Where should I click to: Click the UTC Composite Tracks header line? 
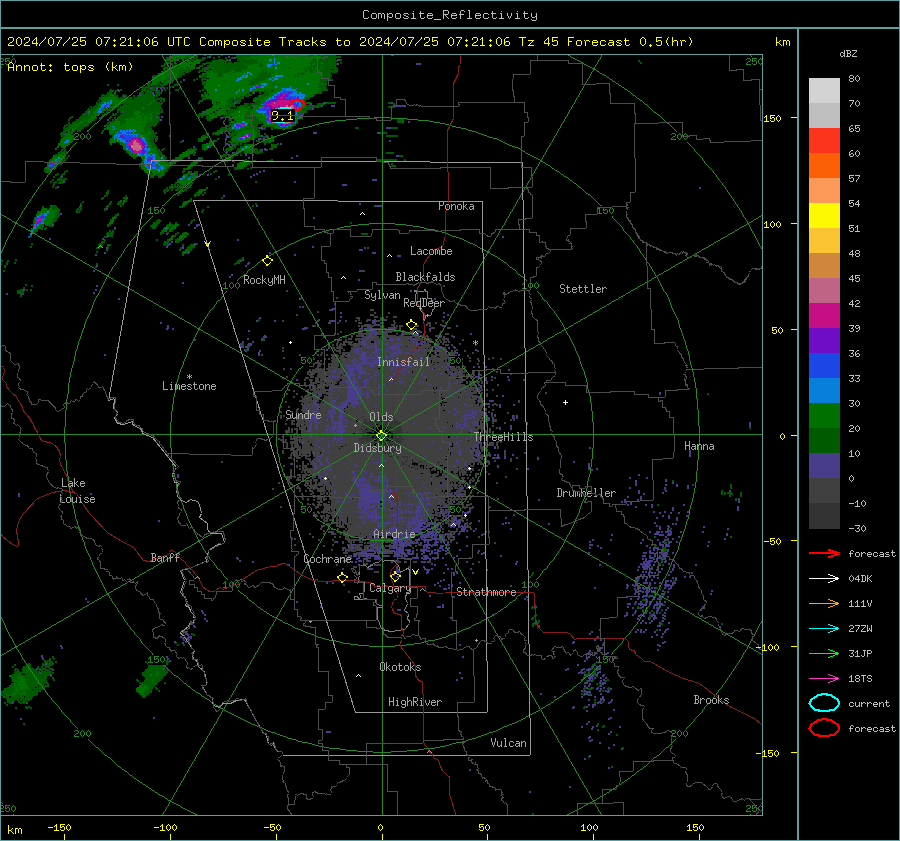[x=350, y=42]
